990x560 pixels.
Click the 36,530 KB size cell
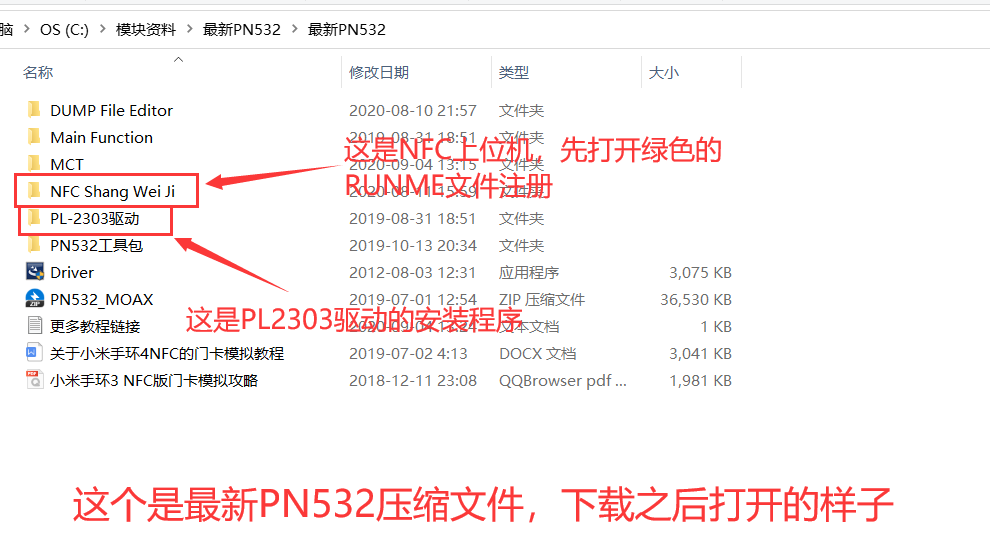[x=696, y=300]
